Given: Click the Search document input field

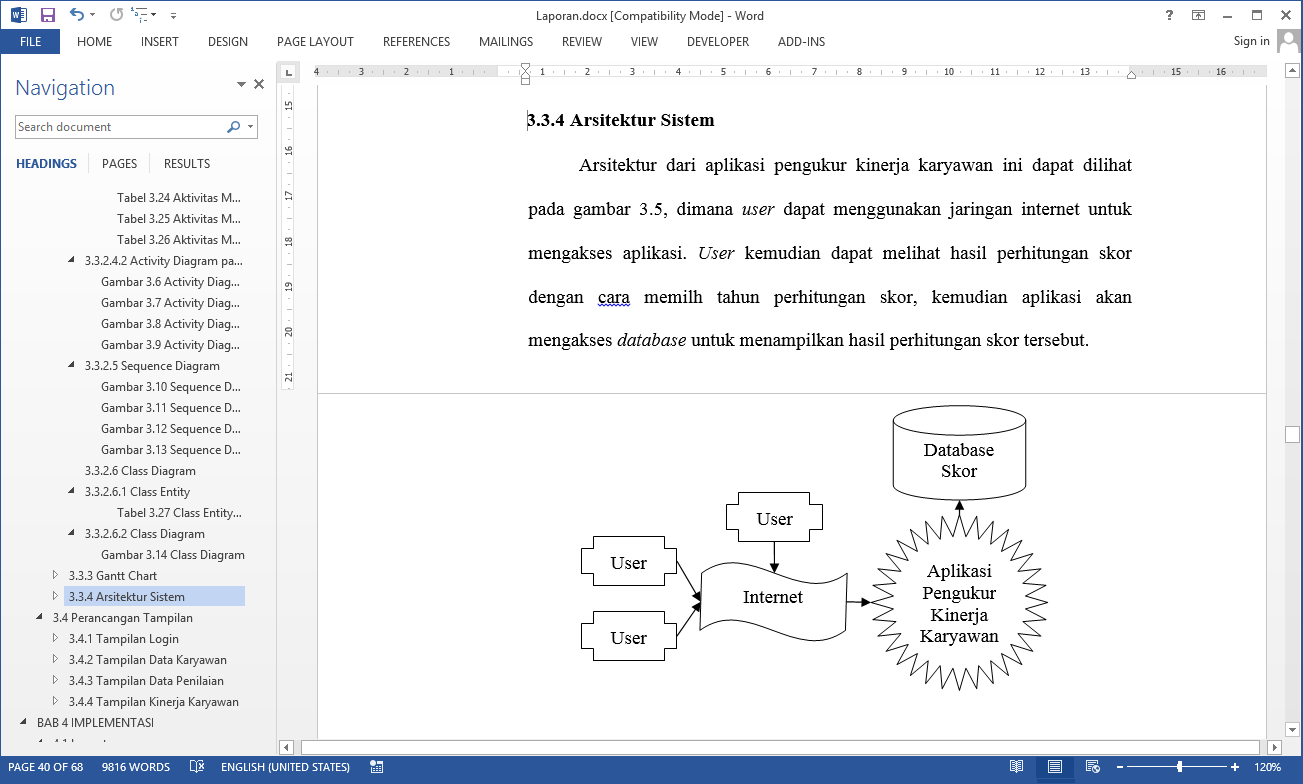Looking at the screenshot, I should click(x=120, y=127).
